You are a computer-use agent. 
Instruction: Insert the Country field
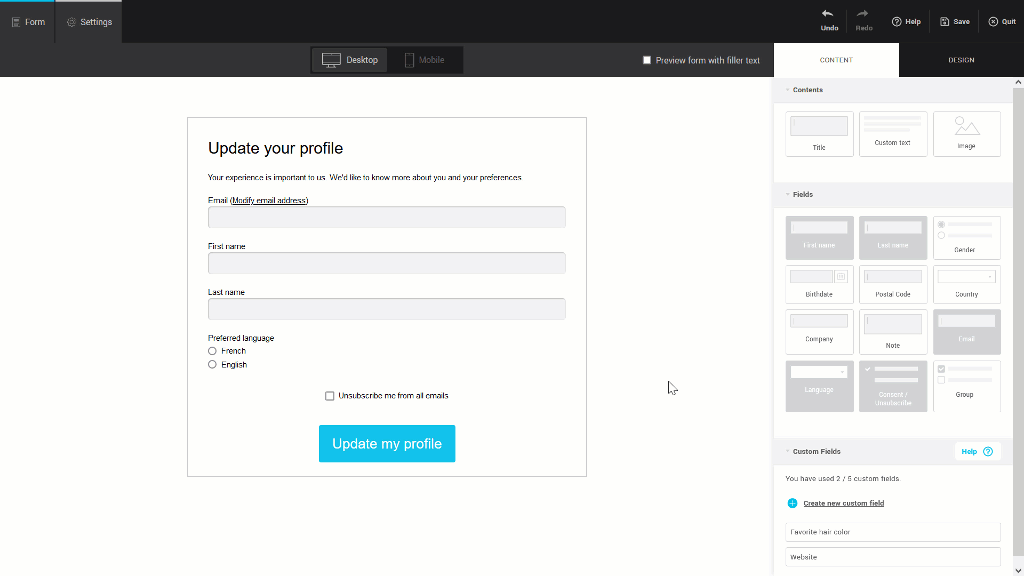[966, 284]
